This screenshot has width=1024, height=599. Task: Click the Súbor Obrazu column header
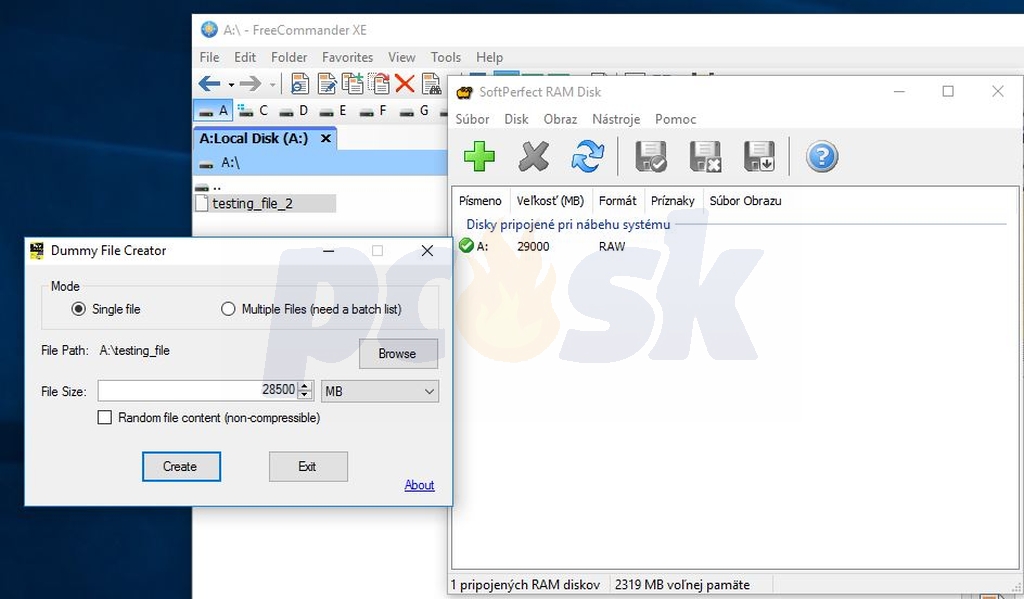coord(745,201)
